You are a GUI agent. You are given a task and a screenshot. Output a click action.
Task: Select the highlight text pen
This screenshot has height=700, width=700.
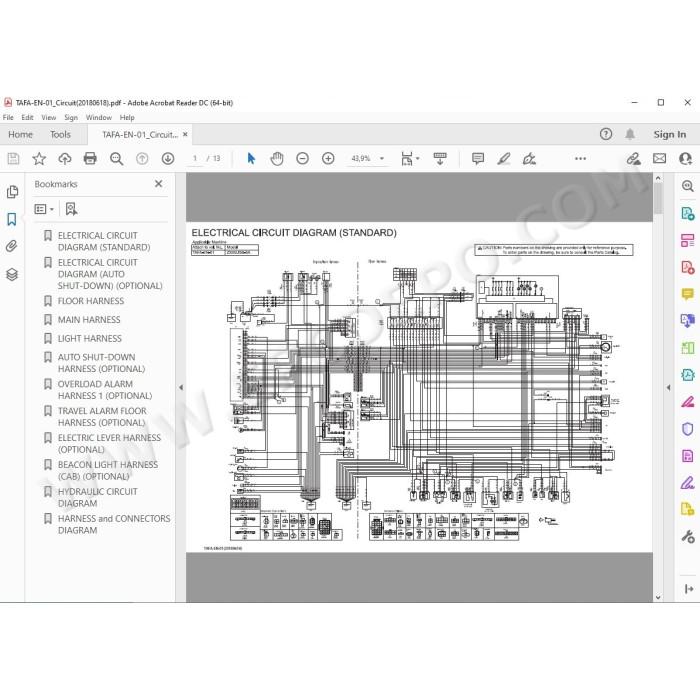click(x=504, y=158)
